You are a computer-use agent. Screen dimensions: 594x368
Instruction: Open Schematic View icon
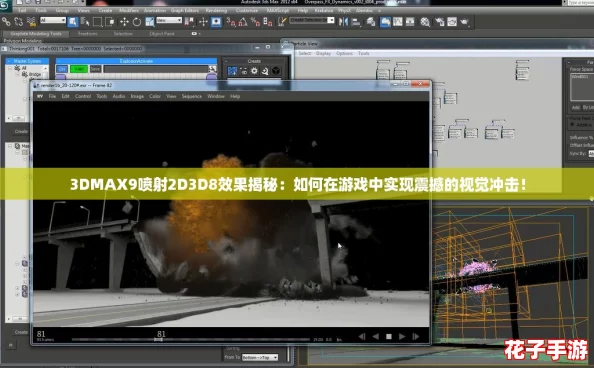point(410,22)
